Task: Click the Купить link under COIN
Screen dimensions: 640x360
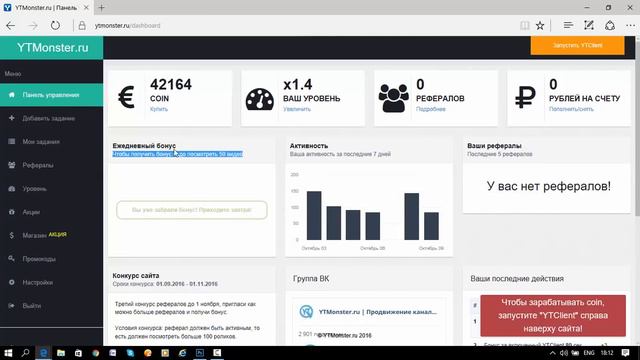Action: point(159,109)
